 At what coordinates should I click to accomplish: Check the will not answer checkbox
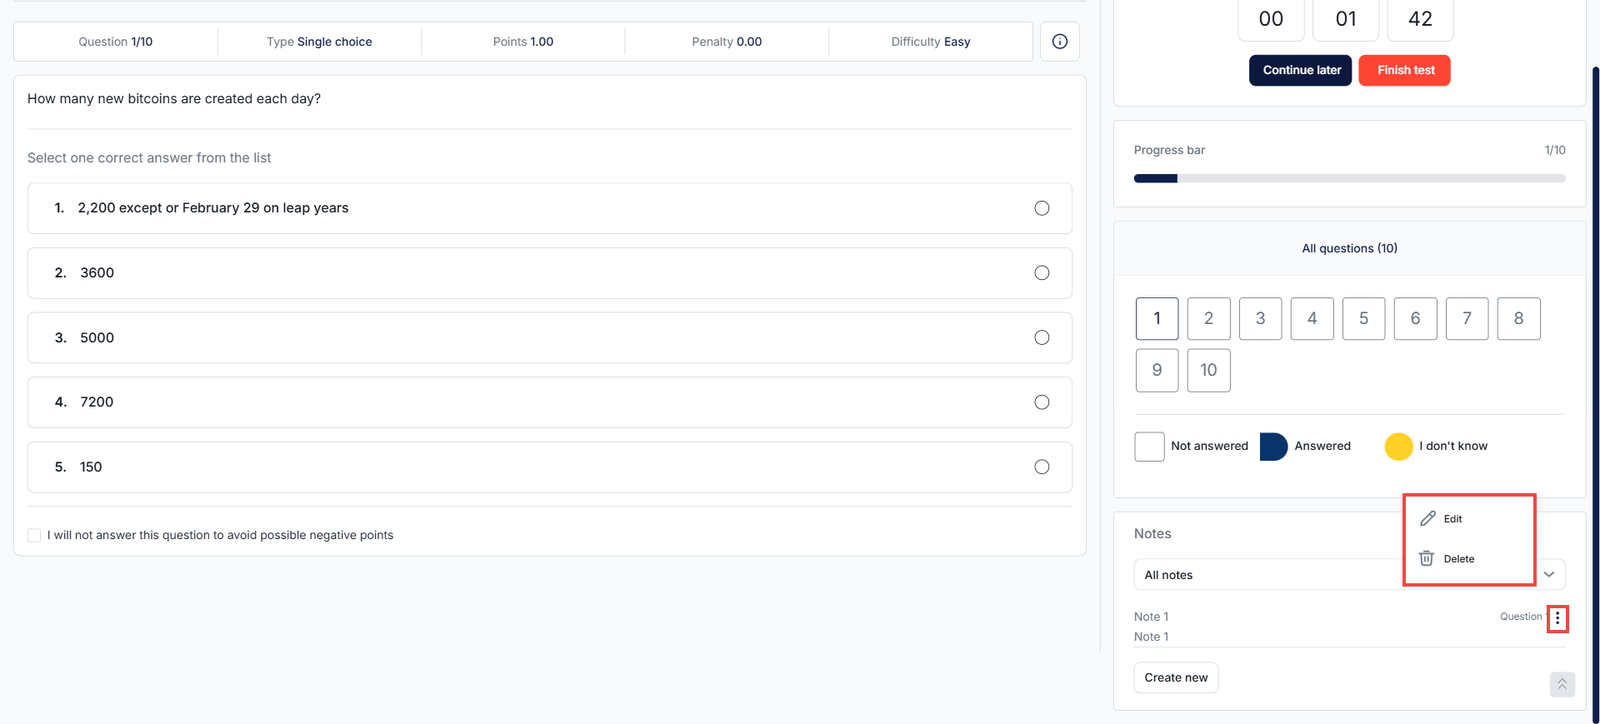[x=35, y=536]
